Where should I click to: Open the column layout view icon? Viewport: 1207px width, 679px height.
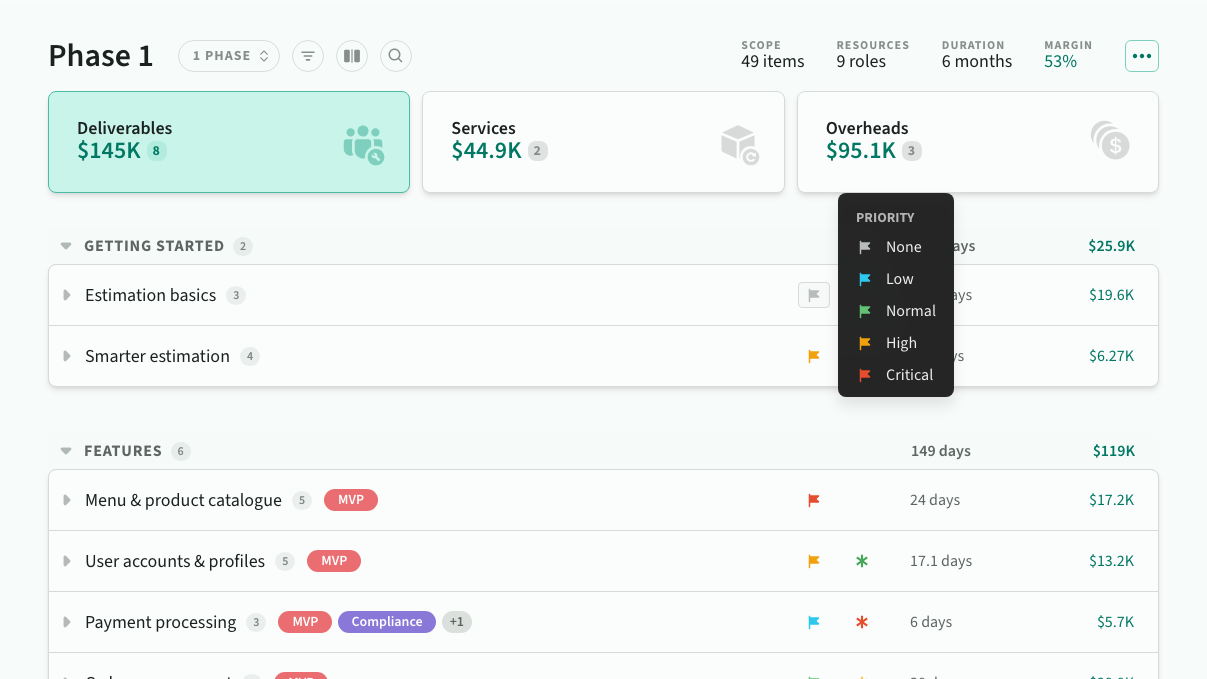(351, 56)
